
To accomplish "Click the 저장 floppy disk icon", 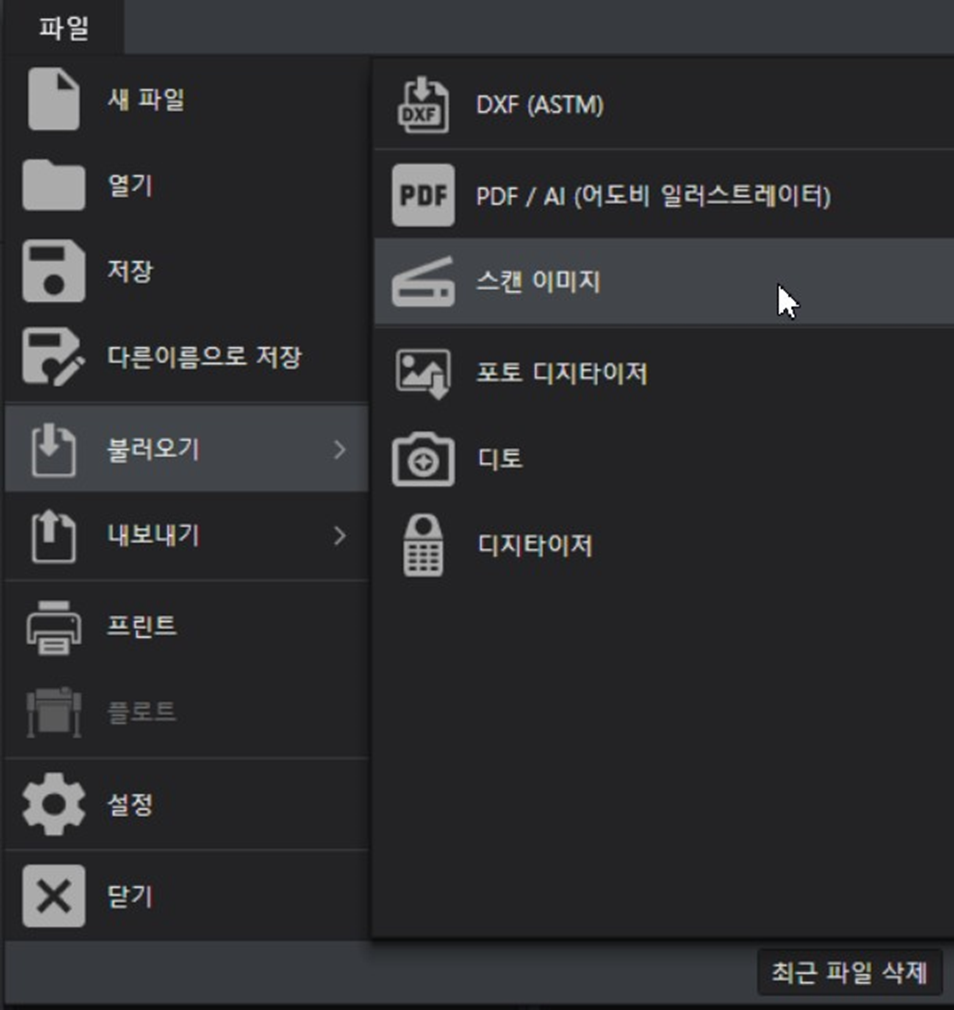I will [x=53, y=271].
